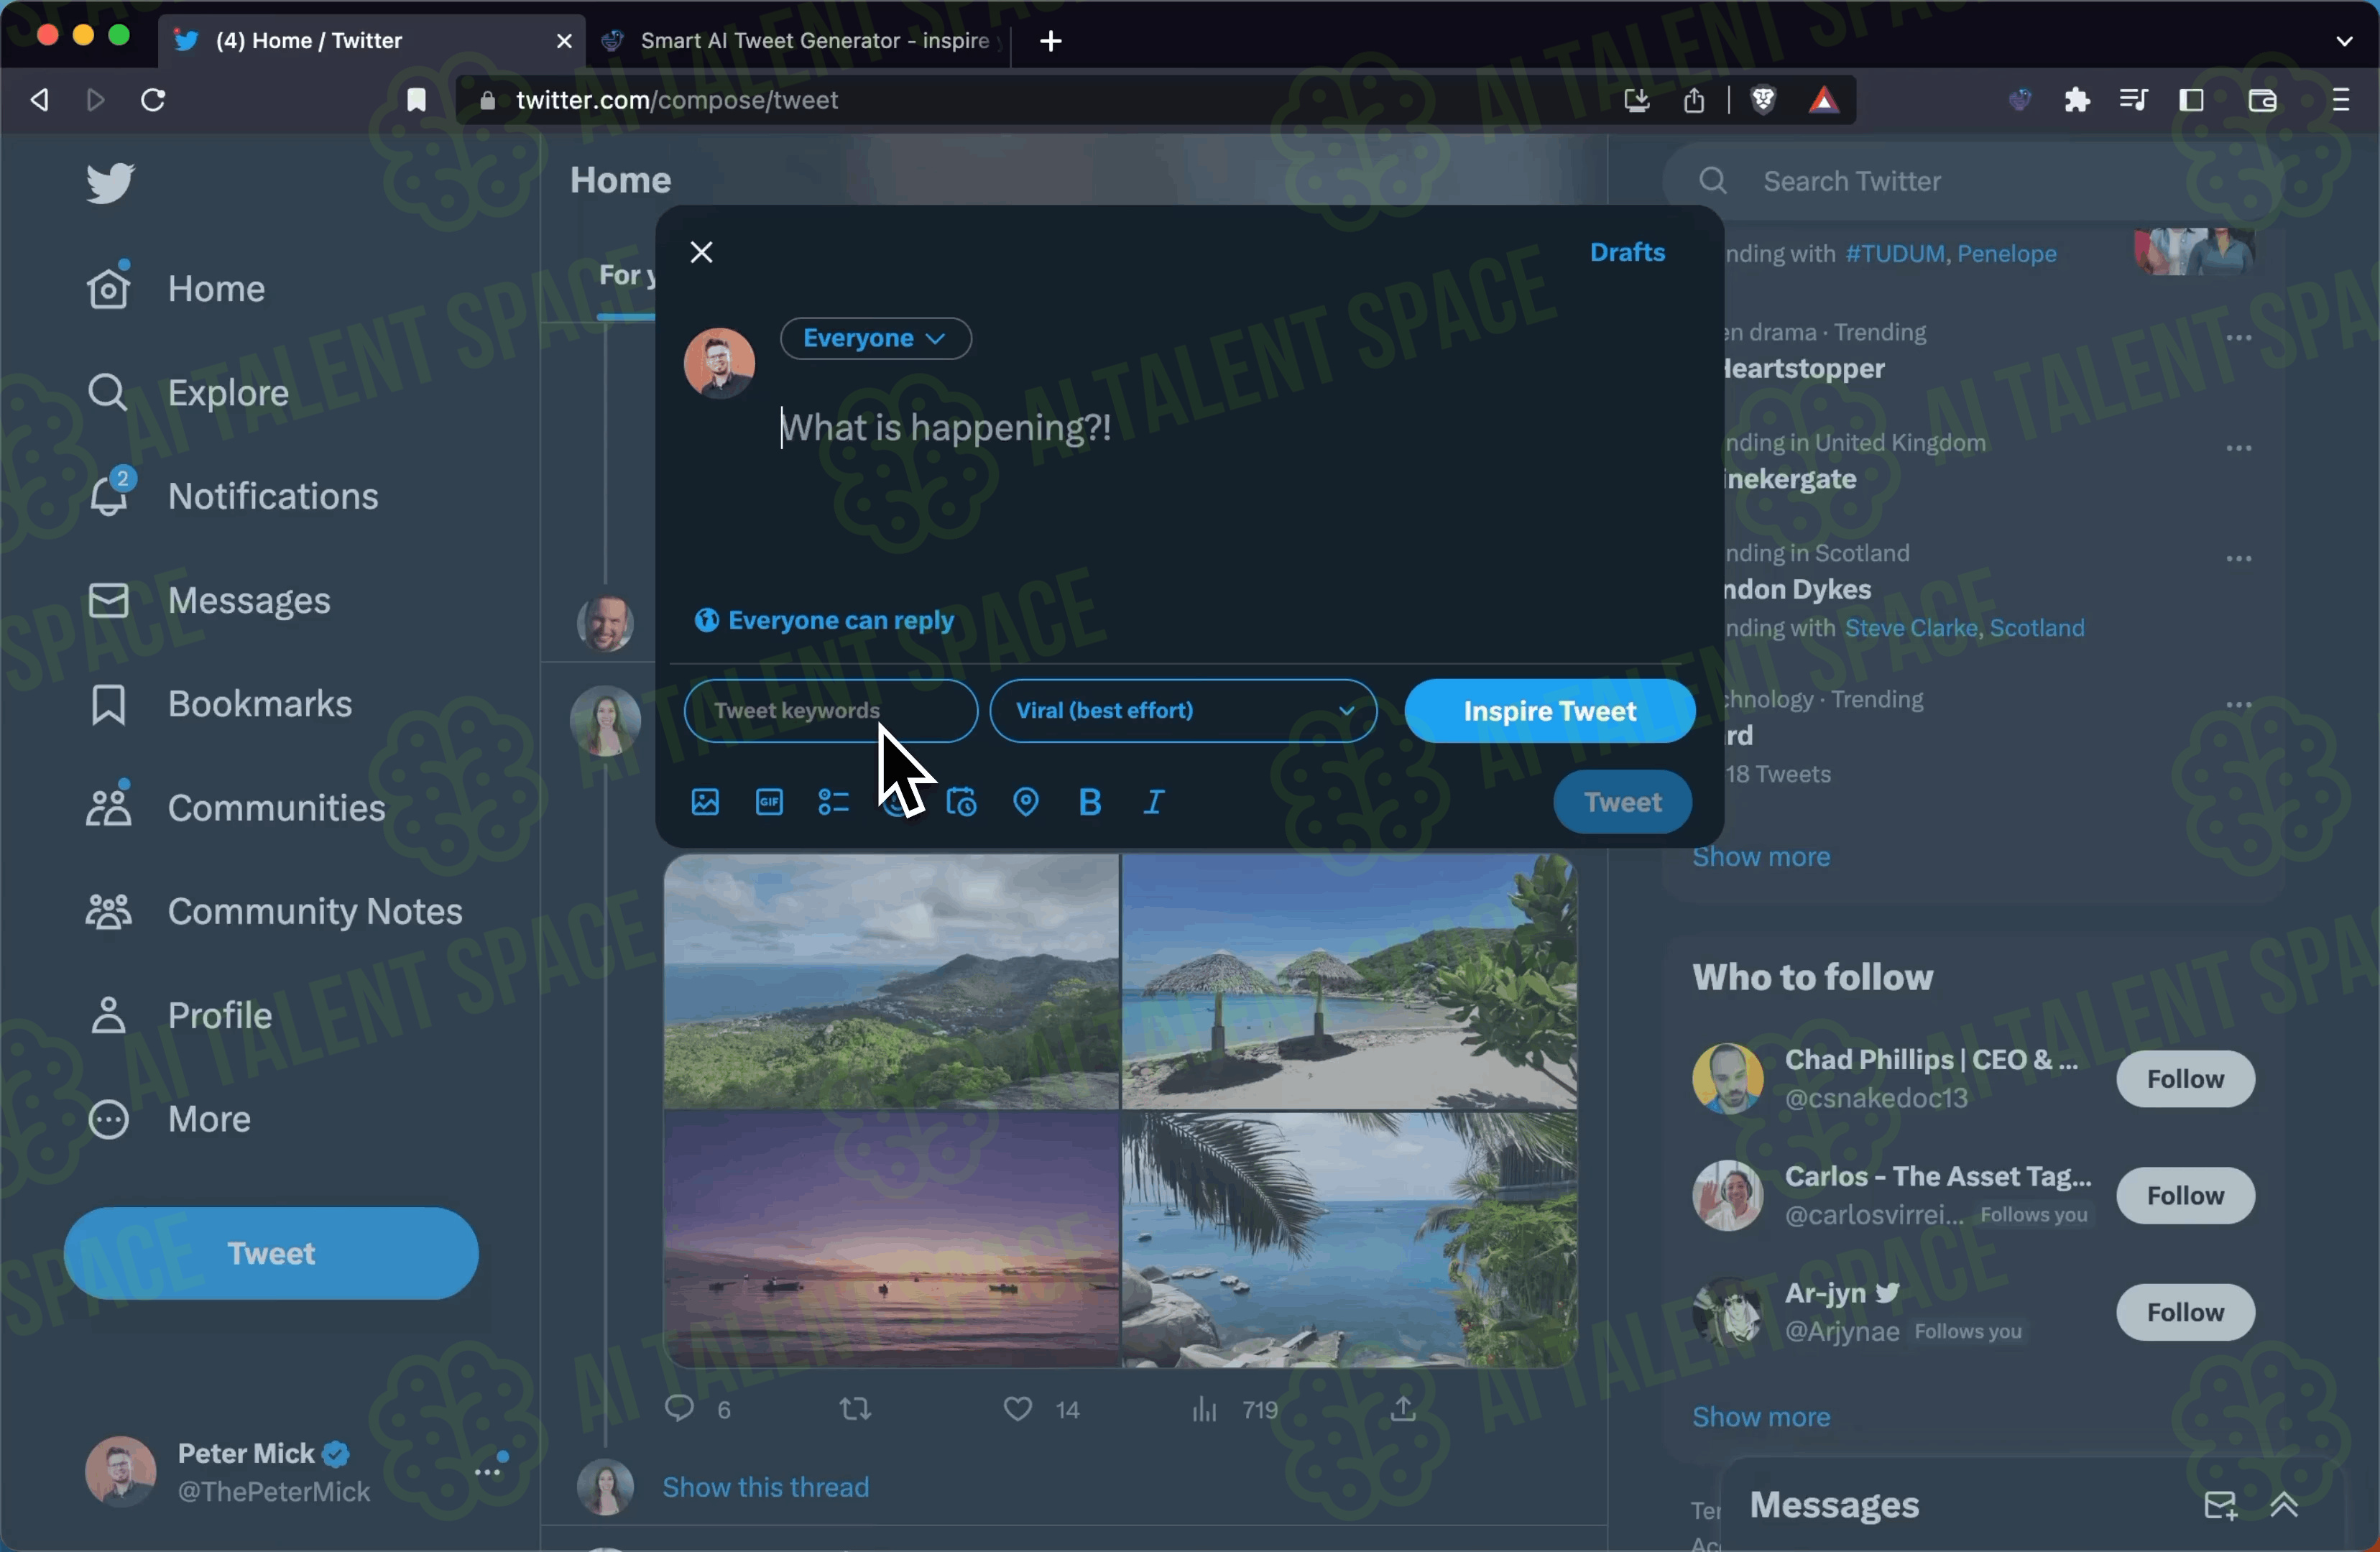The width and height of the screenshot is (2380, 1552).
Task: Click the Inspire Tweet button
Action: point(1550,711)
